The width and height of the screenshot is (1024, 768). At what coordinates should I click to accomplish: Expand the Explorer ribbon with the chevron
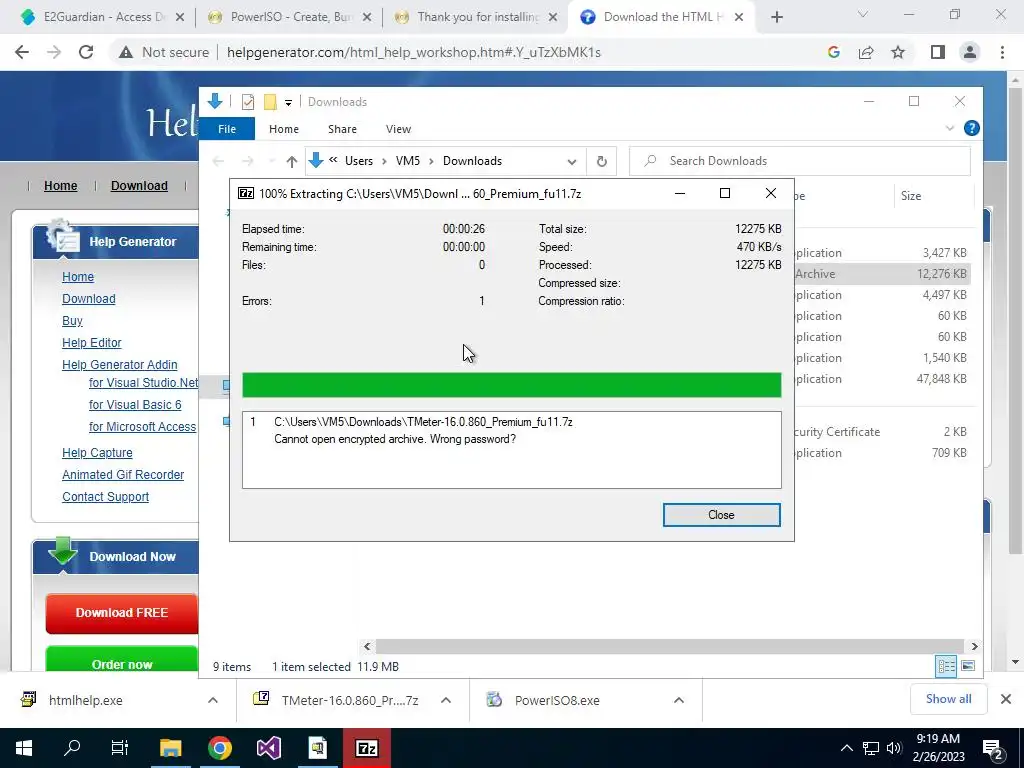[950, 129]
